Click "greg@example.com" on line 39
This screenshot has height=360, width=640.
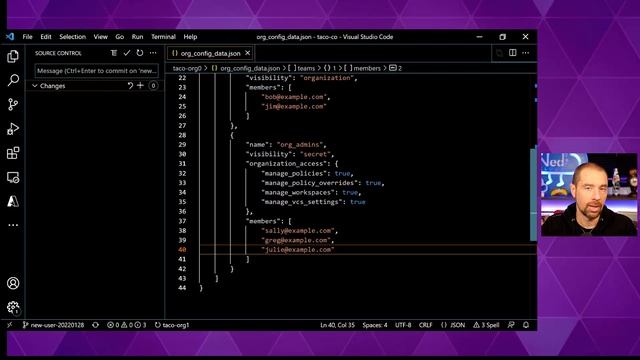296,240
